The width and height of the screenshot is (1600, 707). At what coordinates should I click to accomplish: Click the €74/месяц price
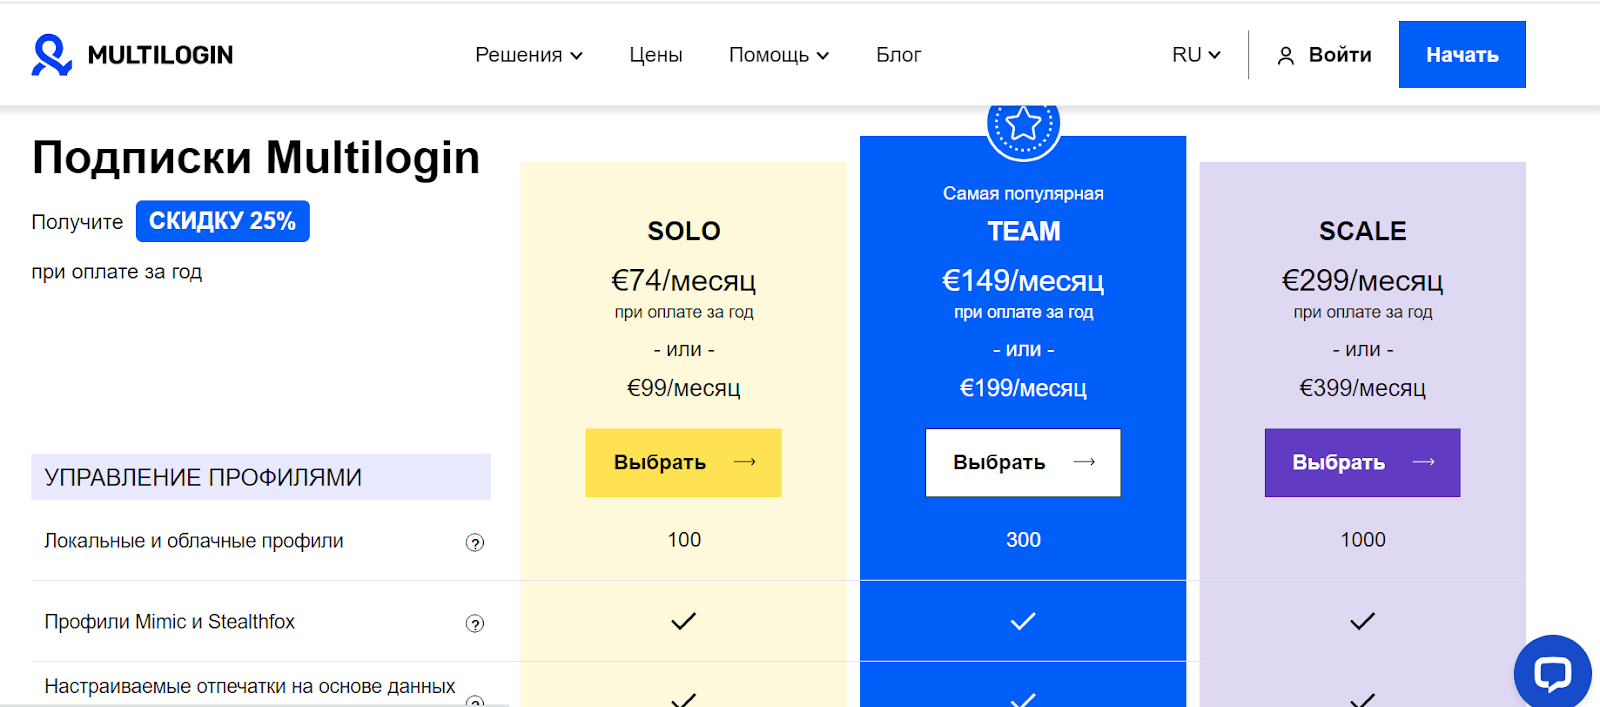coord(684,281)
